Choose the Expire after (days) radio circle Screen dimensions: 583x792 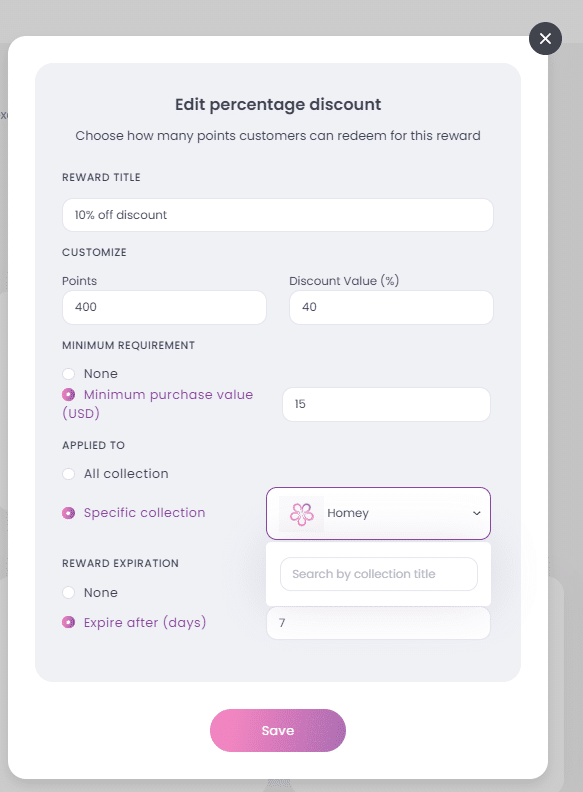[69, 622]
